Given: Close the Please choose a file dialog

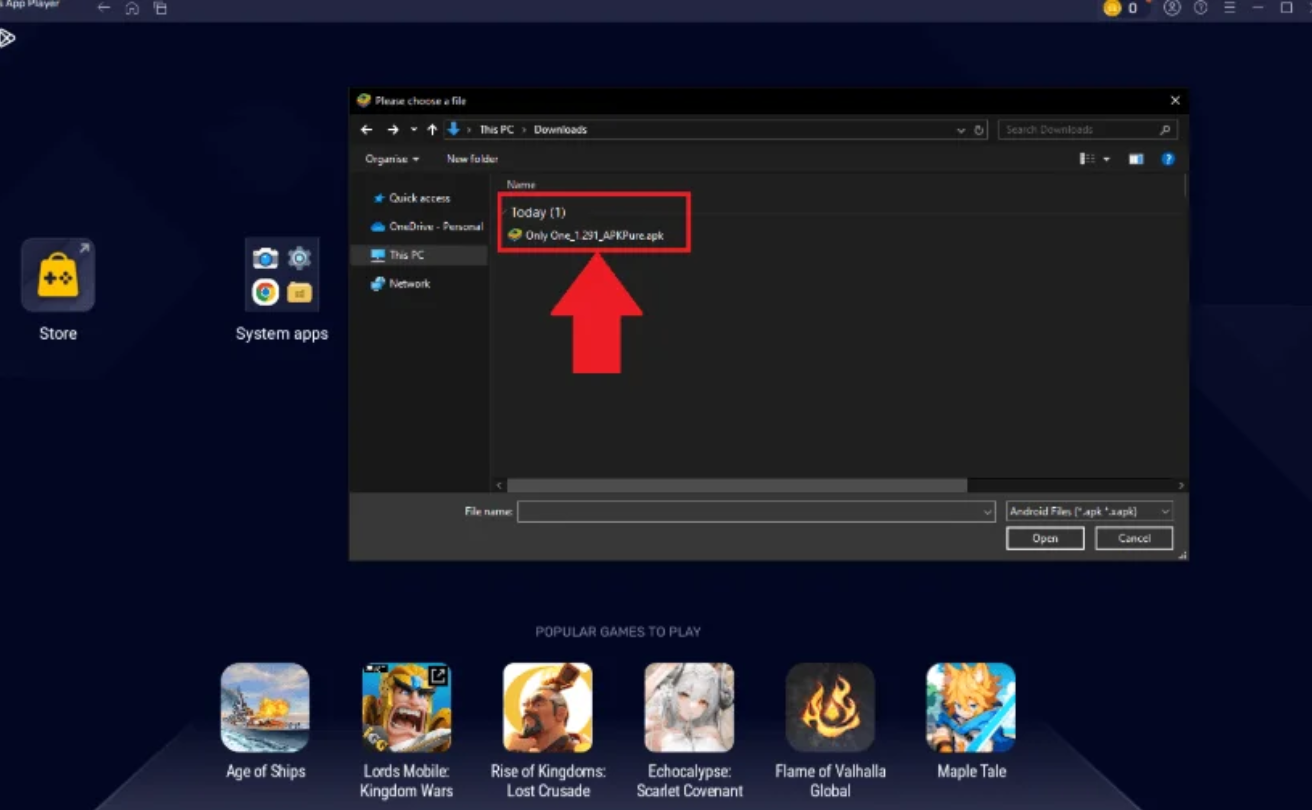Looking at the screenshot, I should click(x=1175, y=100).
